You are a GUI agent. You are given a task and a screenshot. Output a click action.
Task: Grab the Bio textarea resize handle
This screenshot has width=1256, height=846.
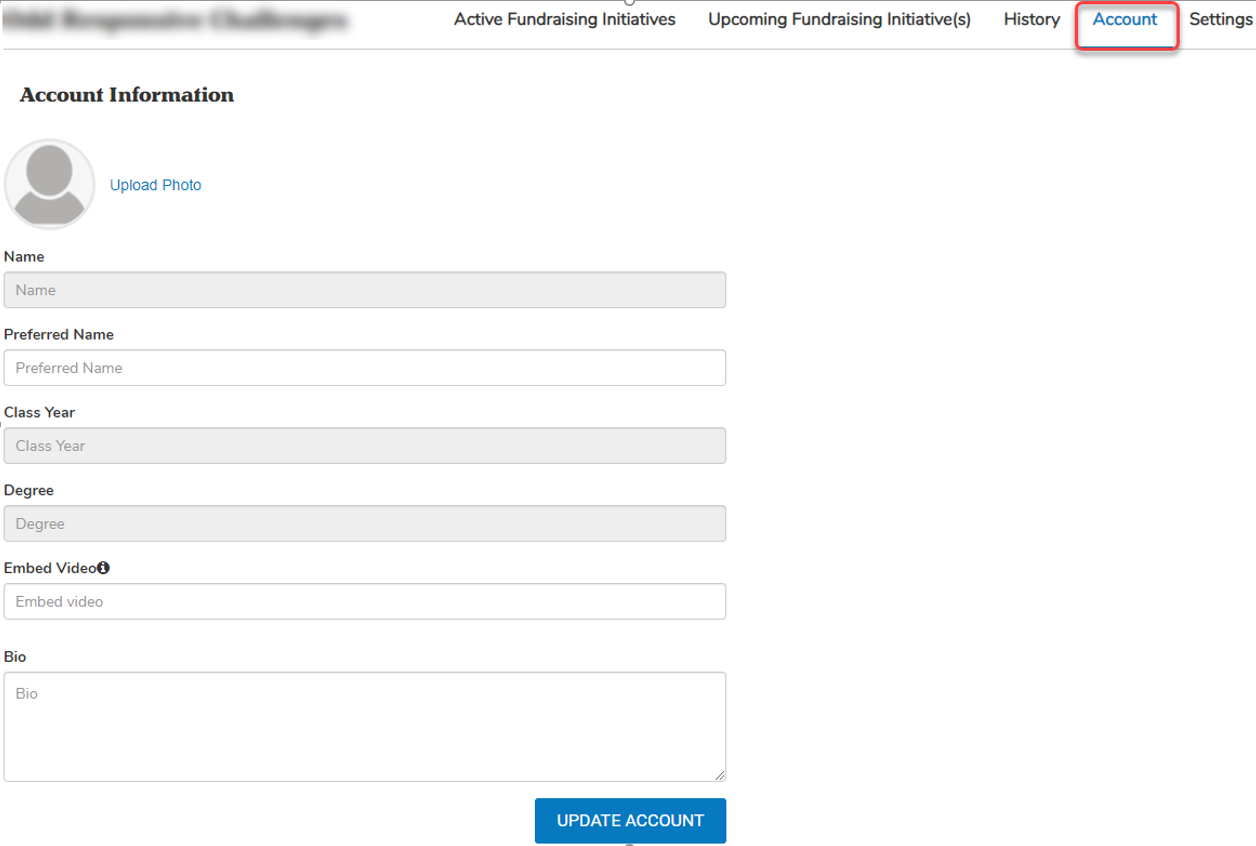(x=719, y=774)
